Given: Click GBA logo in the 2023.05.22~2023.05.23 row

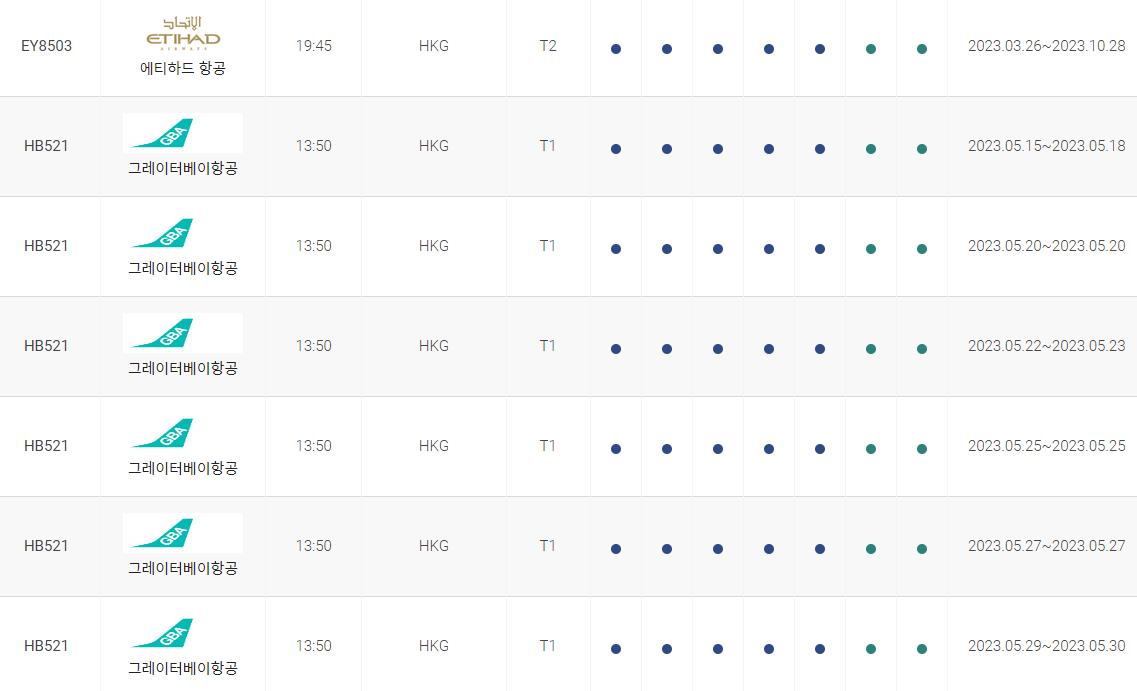Looking at the screenshot, I should 183,333.
